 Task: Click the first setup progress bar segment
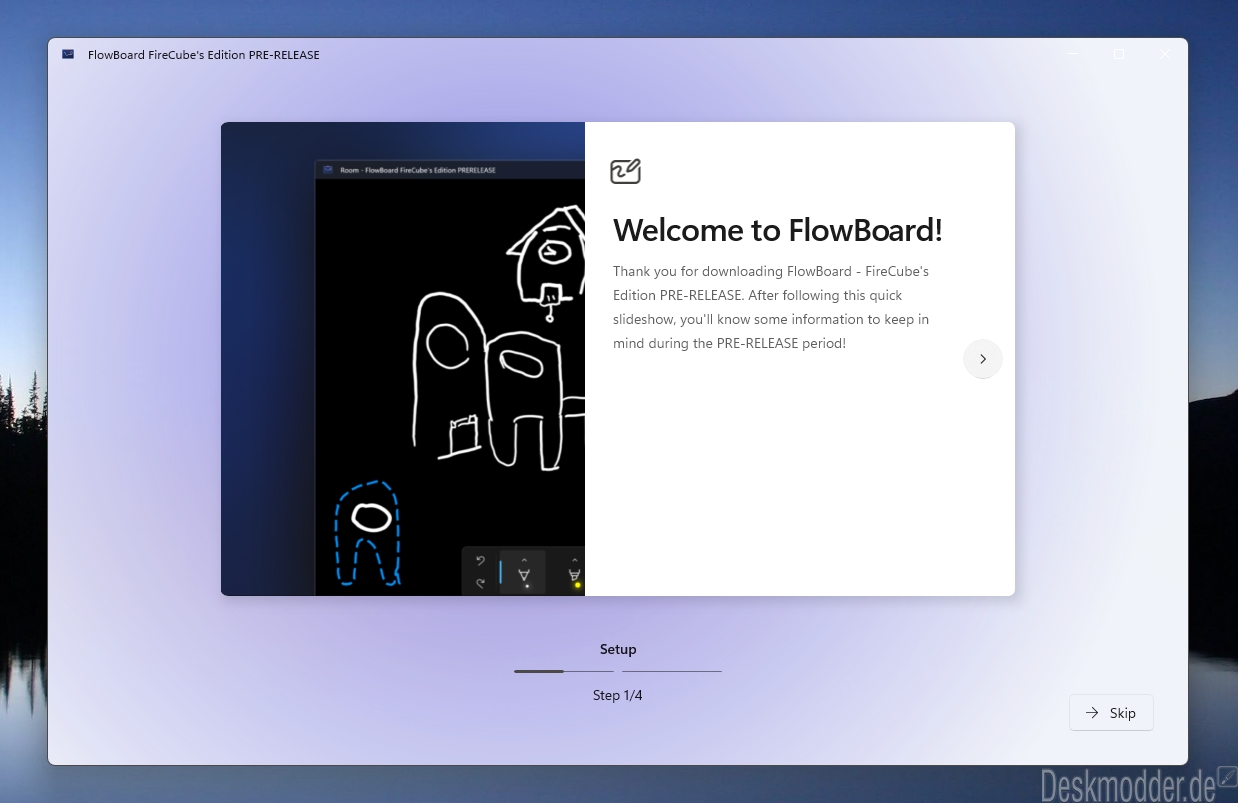point(564,671)
